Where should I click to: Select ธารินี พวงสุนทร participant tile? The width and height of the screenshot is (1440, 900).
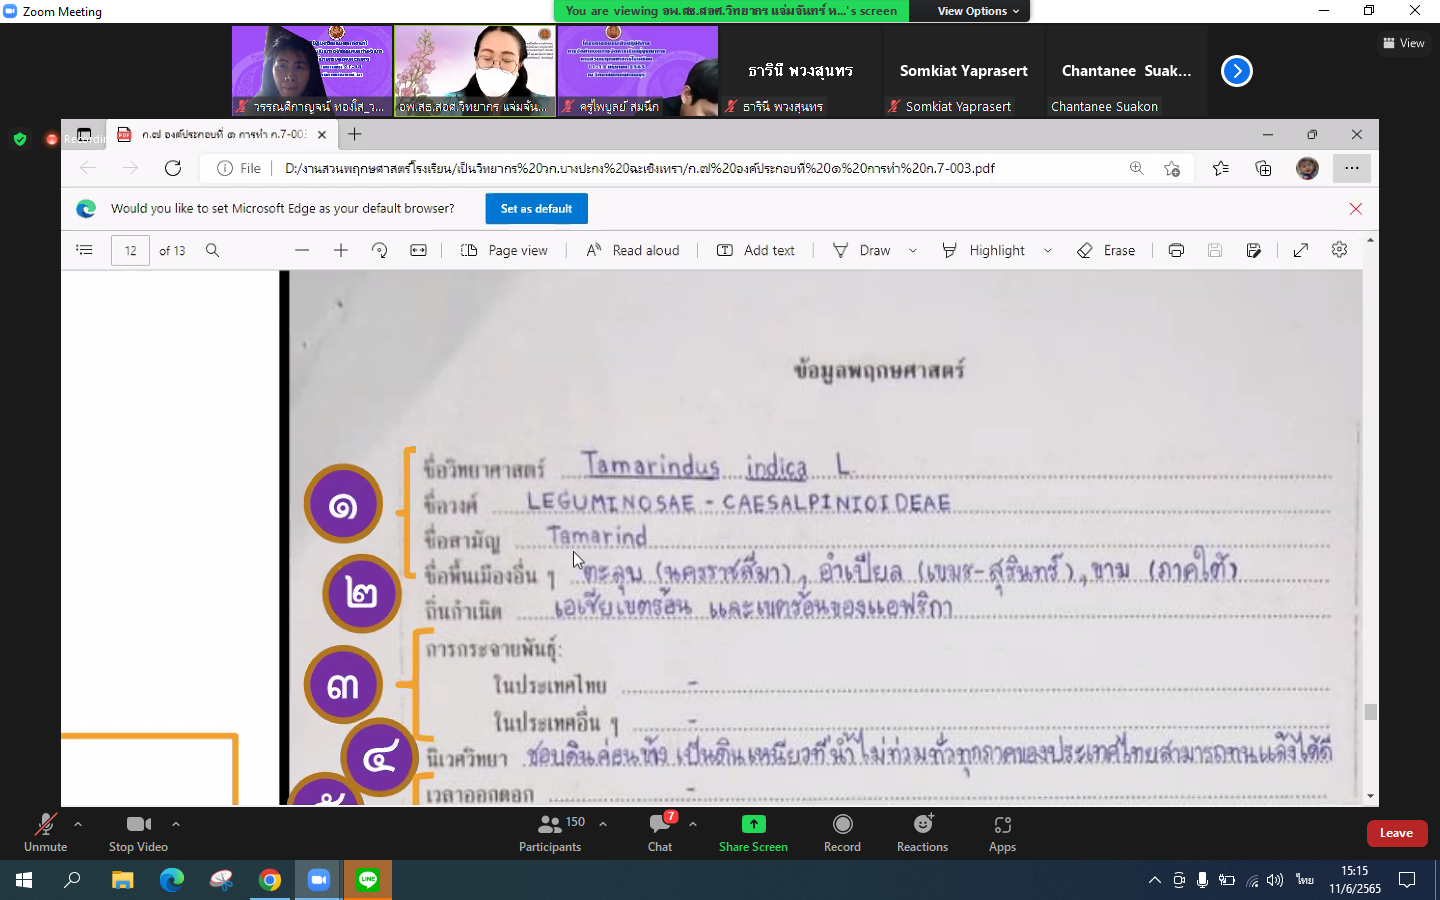point(800,71)
